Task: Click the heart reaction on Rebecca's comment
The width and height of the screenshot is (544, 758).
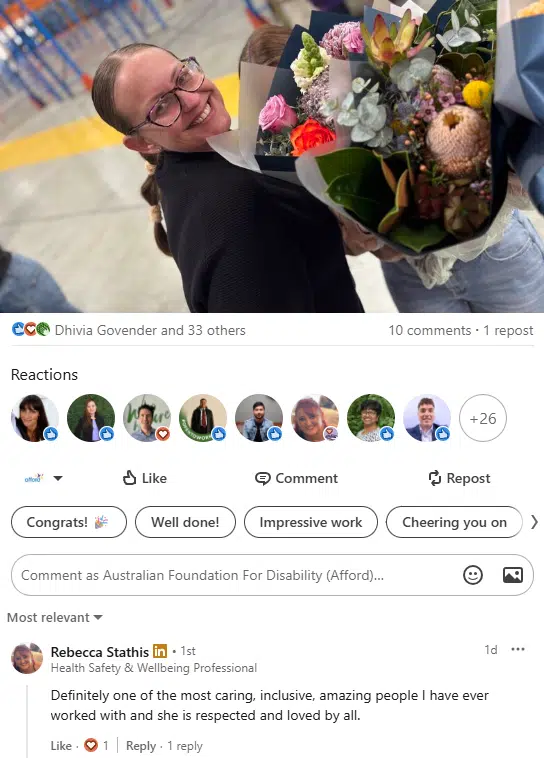Action: 90,745
